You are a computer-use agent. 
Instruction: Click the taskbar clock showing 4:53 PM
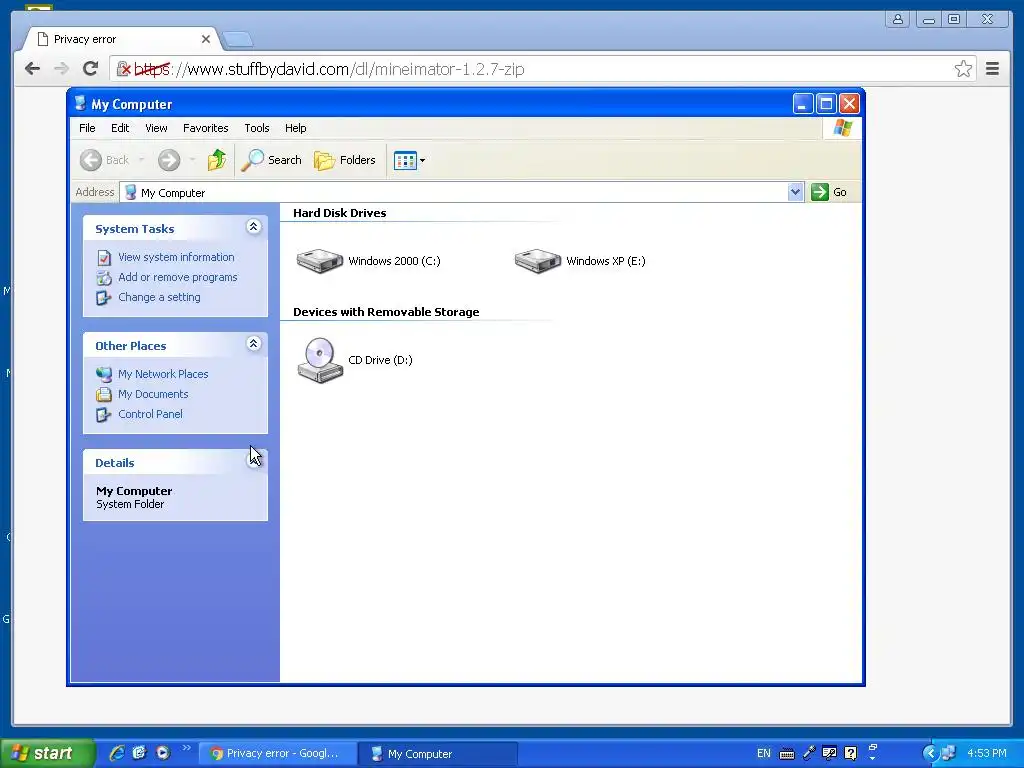987,753
